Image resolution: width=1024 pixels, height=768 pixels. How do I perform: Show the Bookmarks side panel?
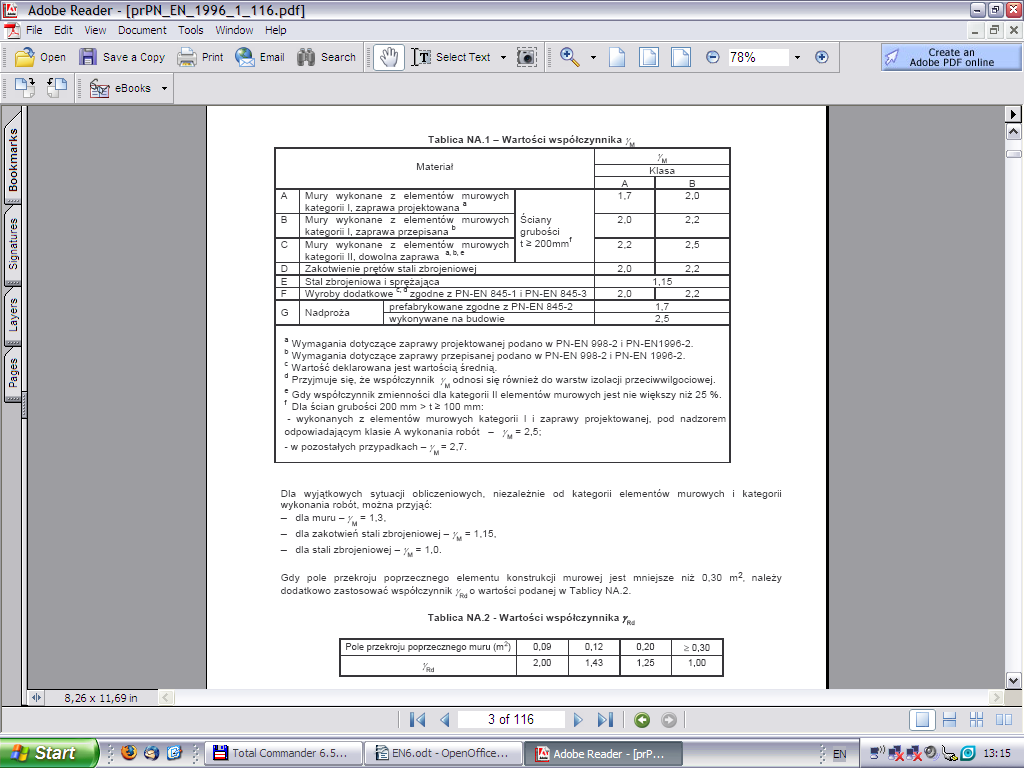tap(13, 159)
